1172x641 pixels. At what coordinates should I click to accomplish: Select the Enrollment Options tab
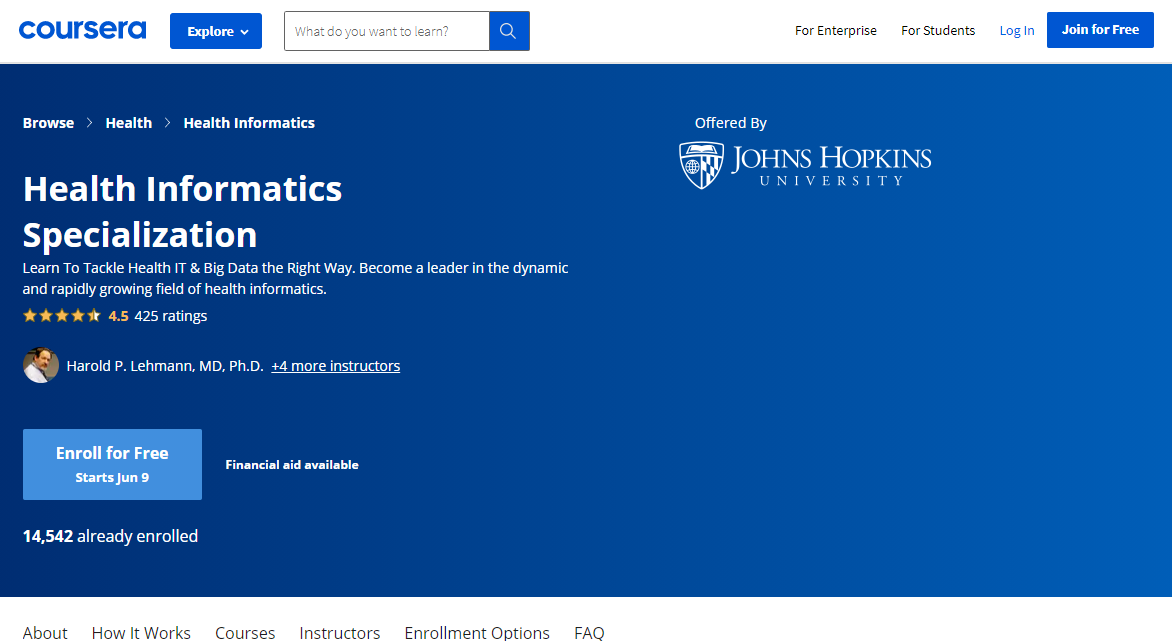477,632
